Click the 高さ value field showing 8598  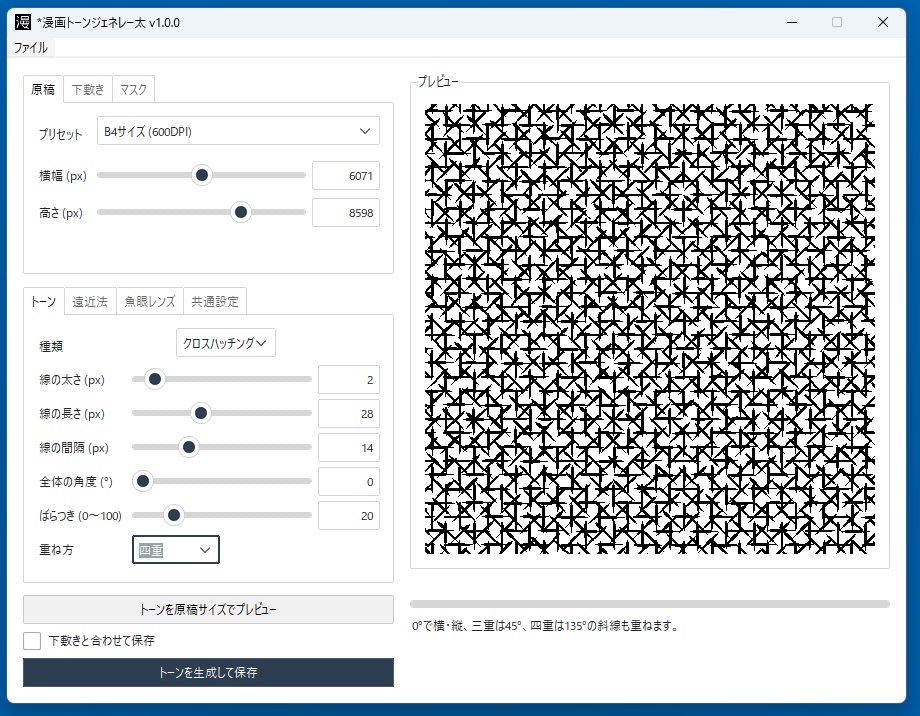(346, 212)
